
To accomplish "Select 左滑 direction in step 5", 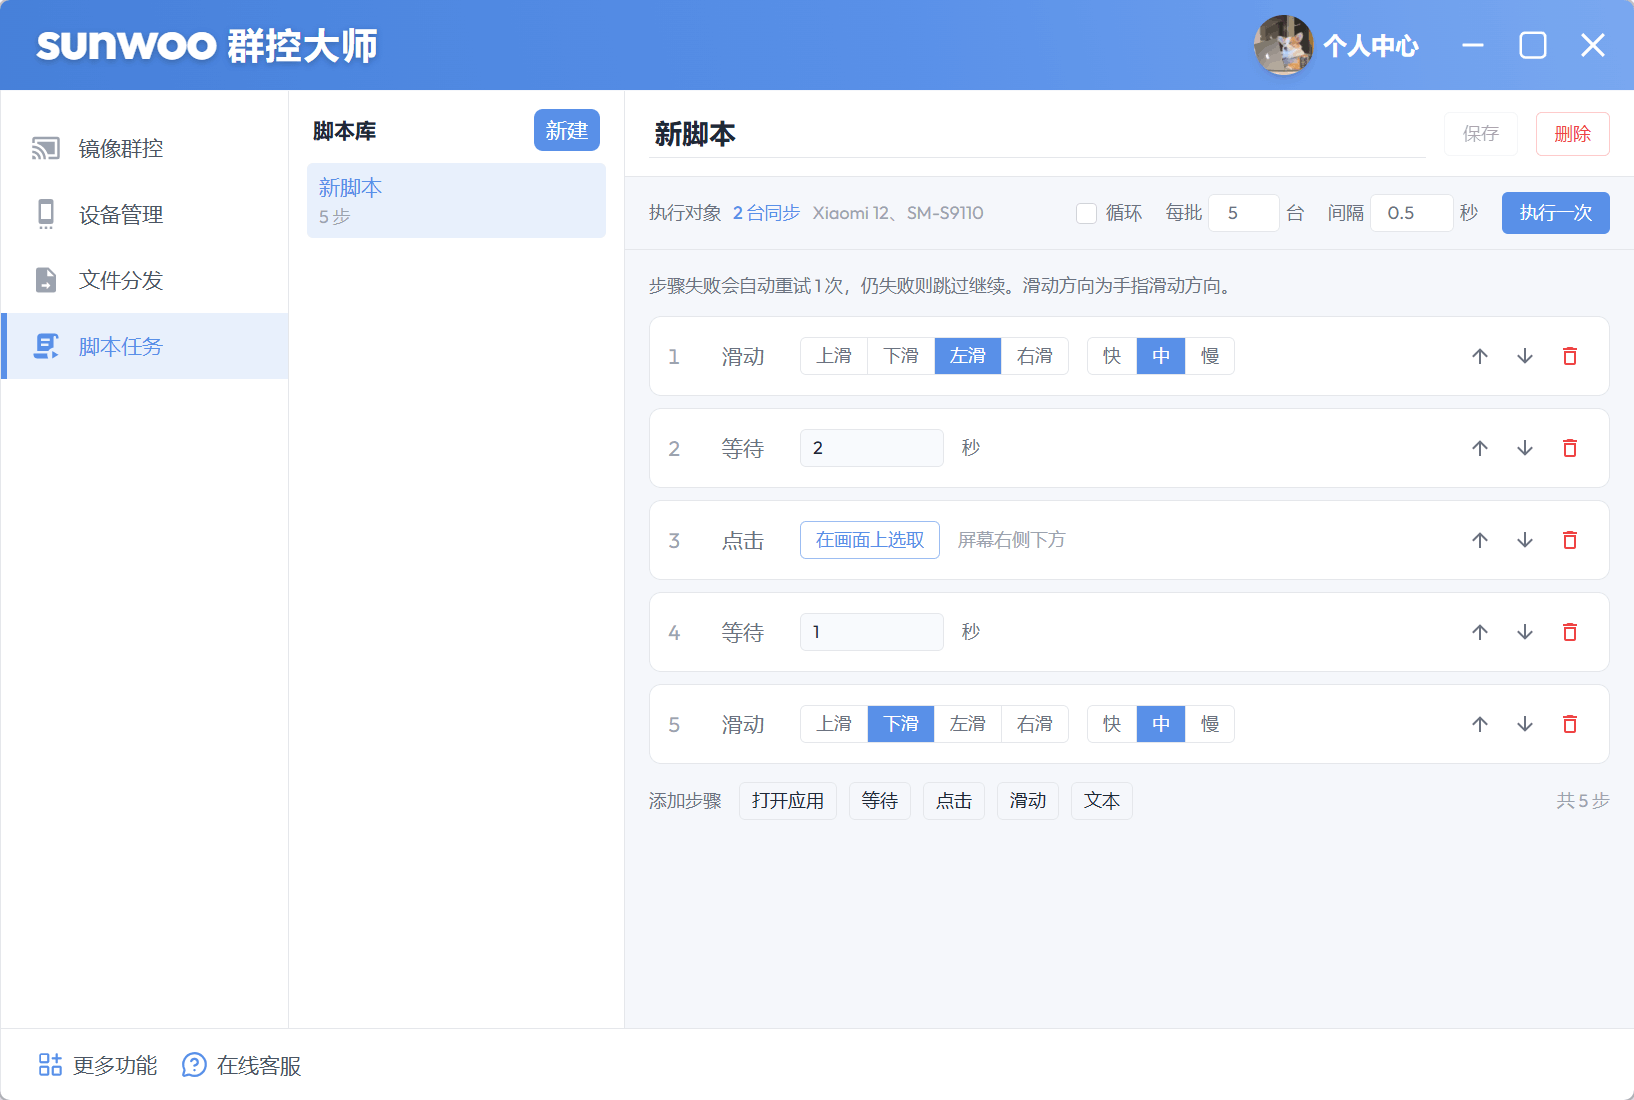I will 968,724.
